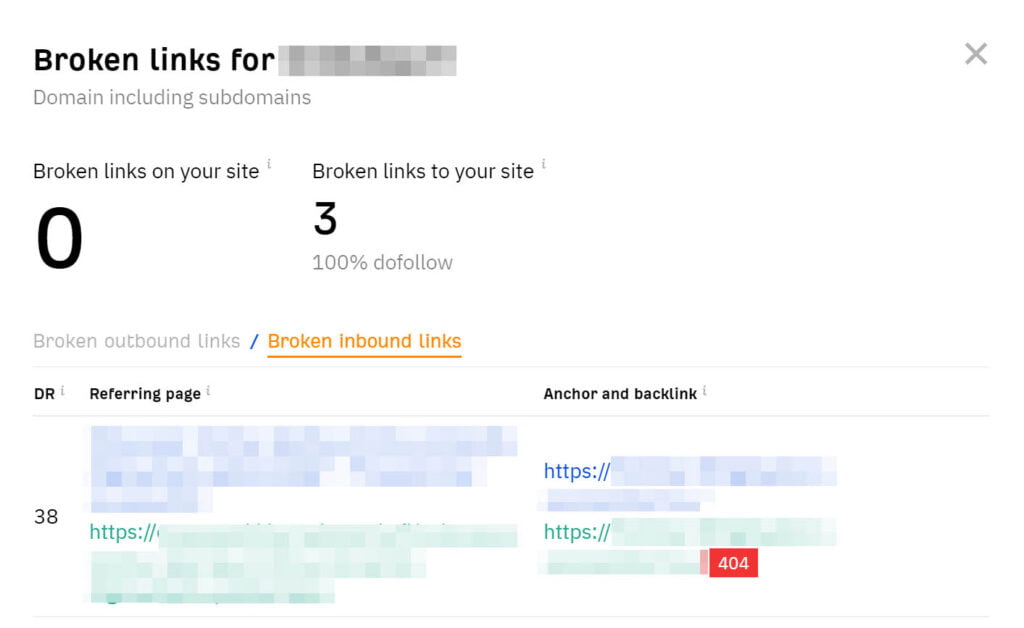Click the 3 broken links to site count

(325, 219)
